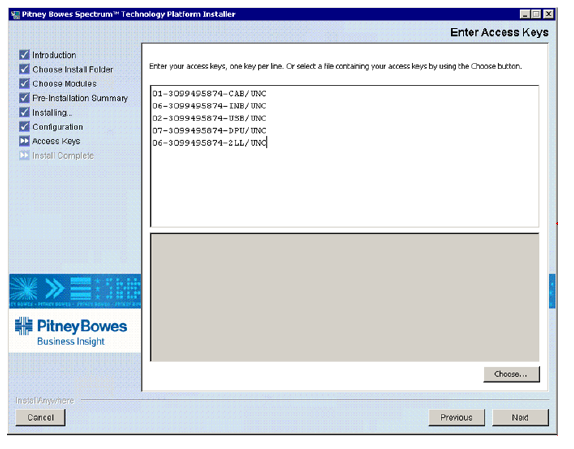Click the checkmark icon beside Installing...

(x=24, y=112)
